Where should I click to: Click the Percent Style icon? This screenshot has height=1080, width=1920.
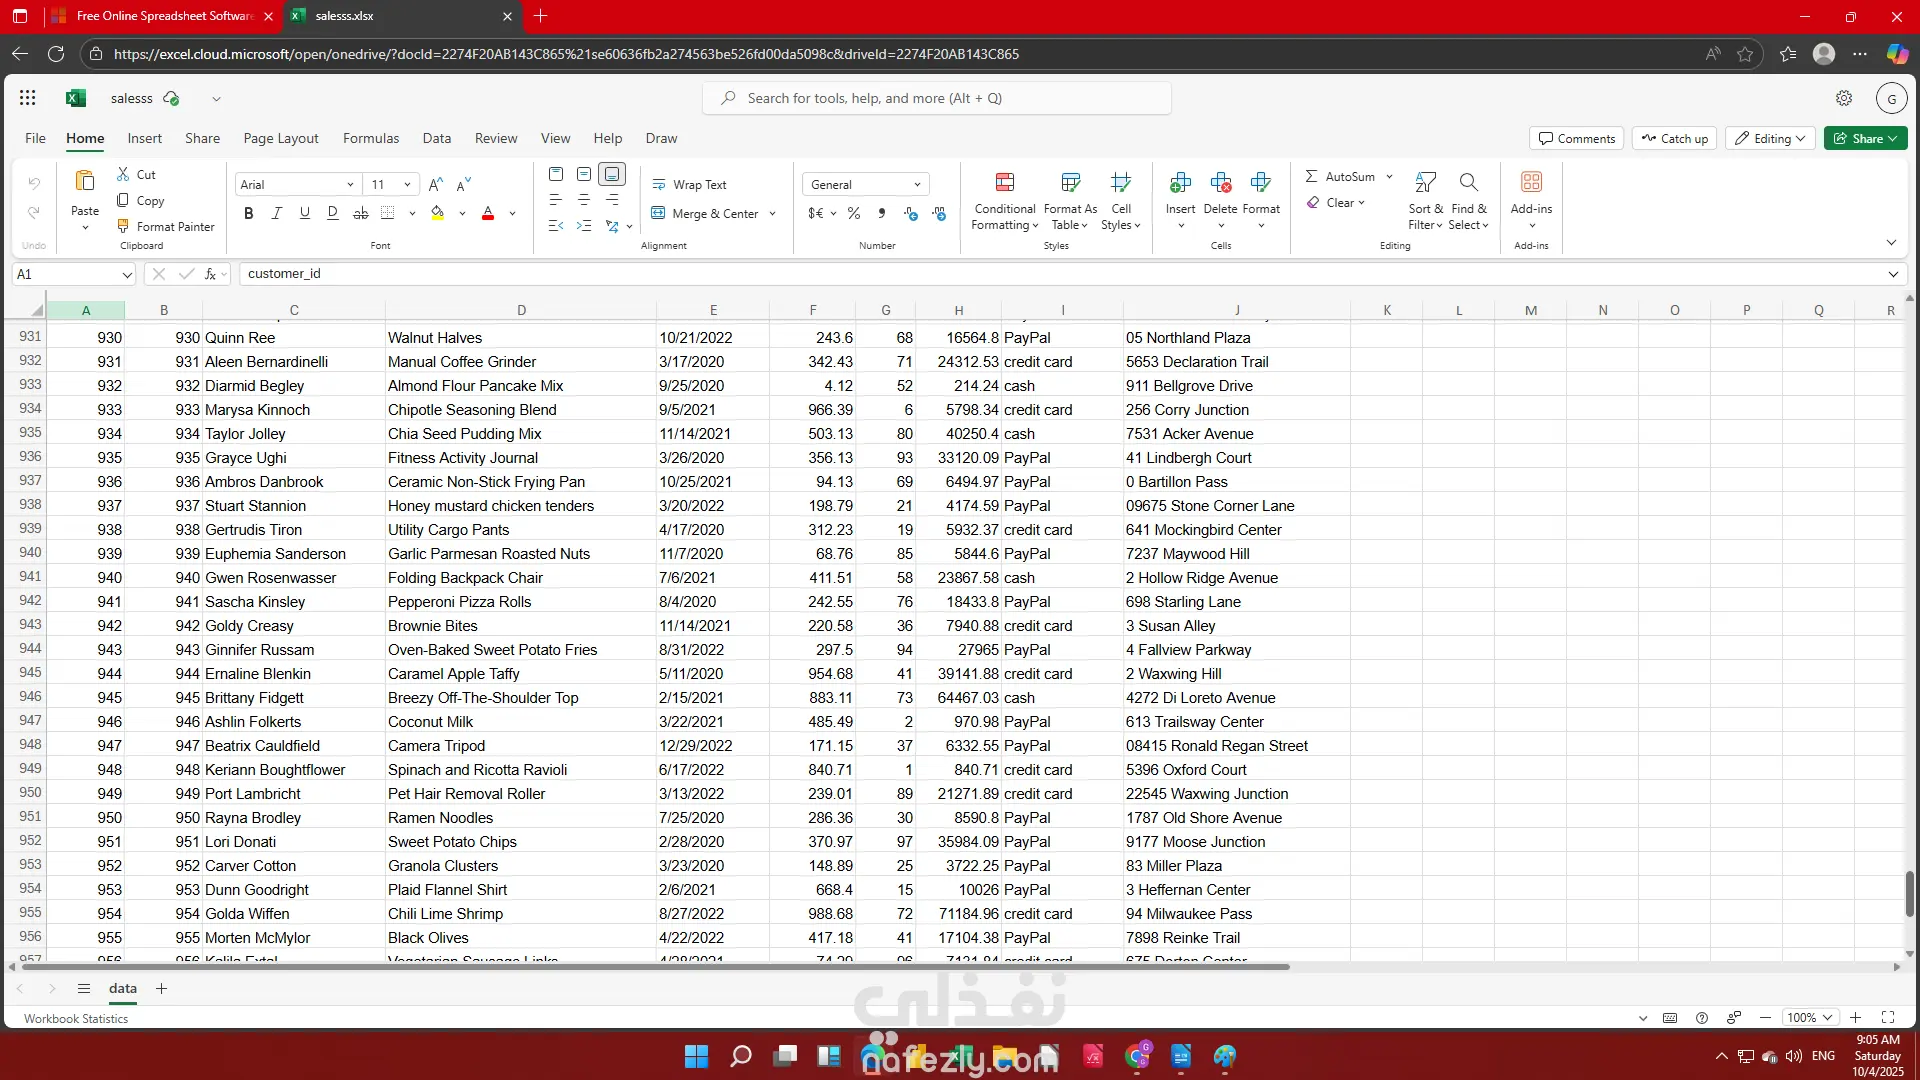tap(854, 213)
